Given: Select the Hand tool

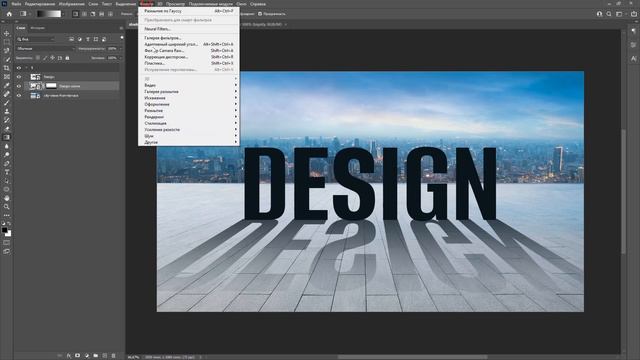Looking at the screenshot, I should (x=6, y=198).
